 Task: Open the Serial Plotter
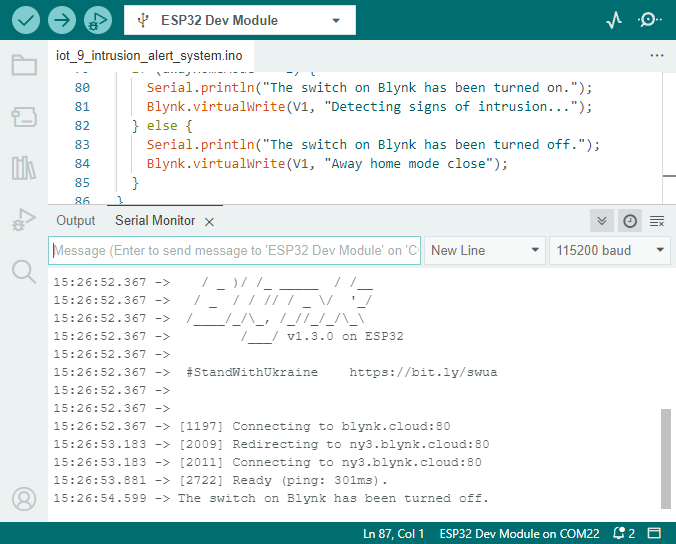613,20
